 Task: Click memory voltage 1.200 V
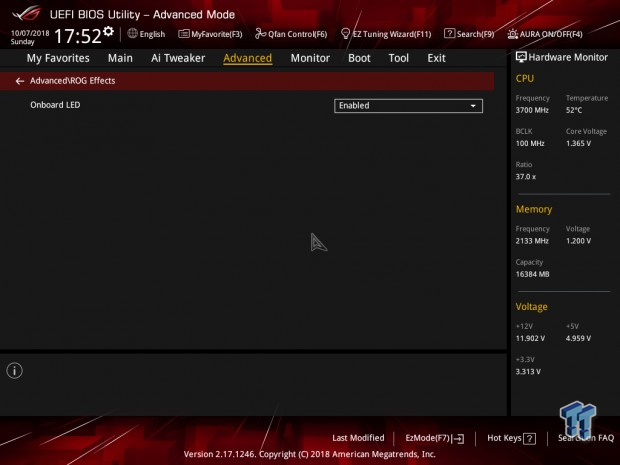pyautogui.click(x=578, y=241)
